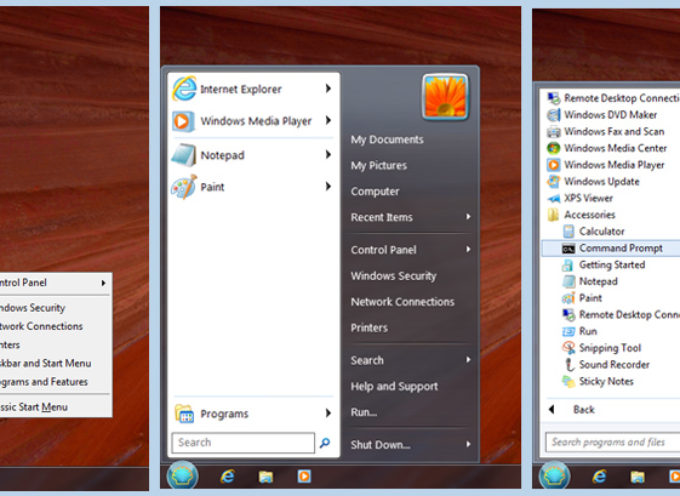Click the Programs folder icon in middle menu

pos(184,413)
